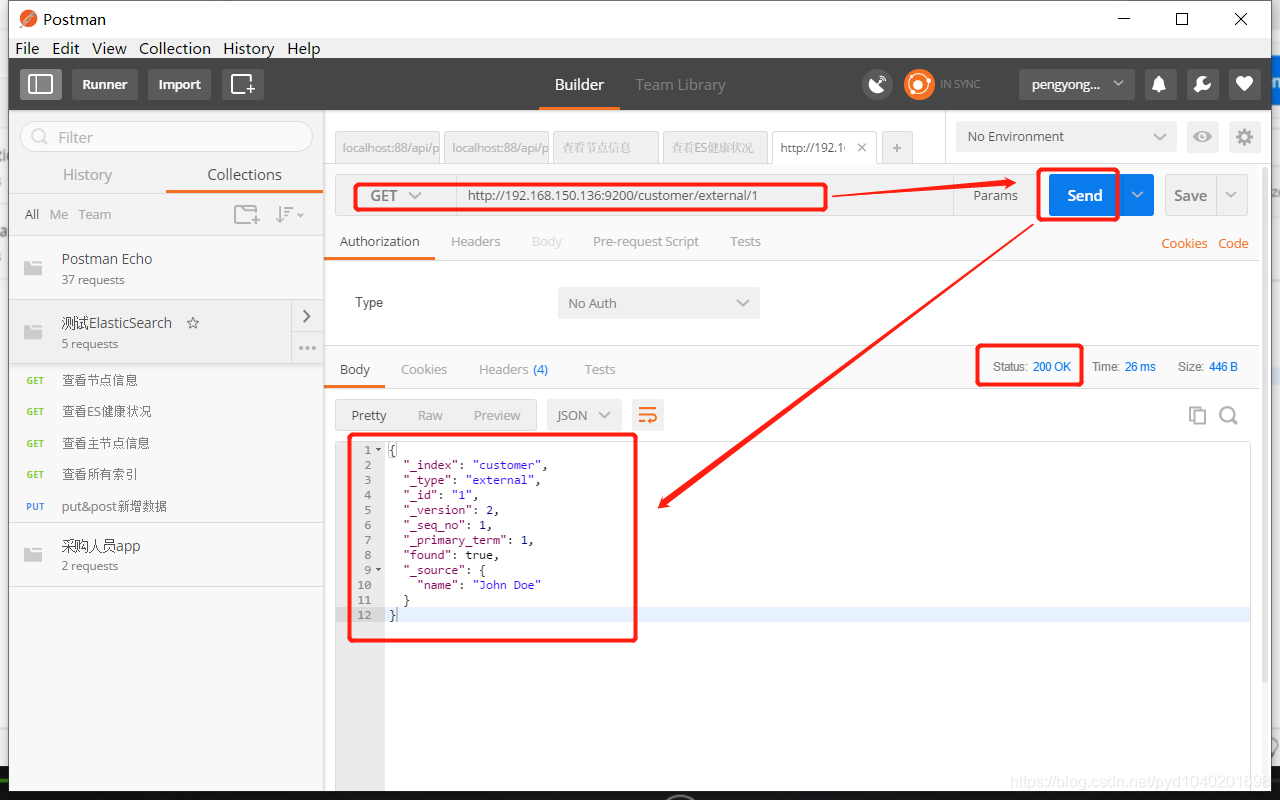This screenshot has height=800, width=1280.
Task: Open the pengyong account dropdown
Action: 1077,84
